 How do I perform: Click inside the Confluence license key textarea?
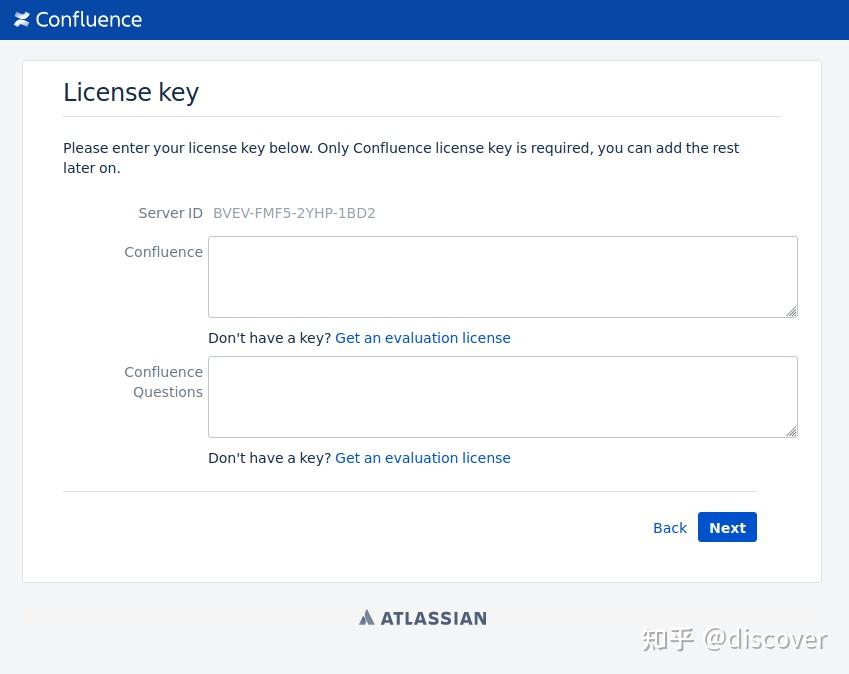(502, 277)
